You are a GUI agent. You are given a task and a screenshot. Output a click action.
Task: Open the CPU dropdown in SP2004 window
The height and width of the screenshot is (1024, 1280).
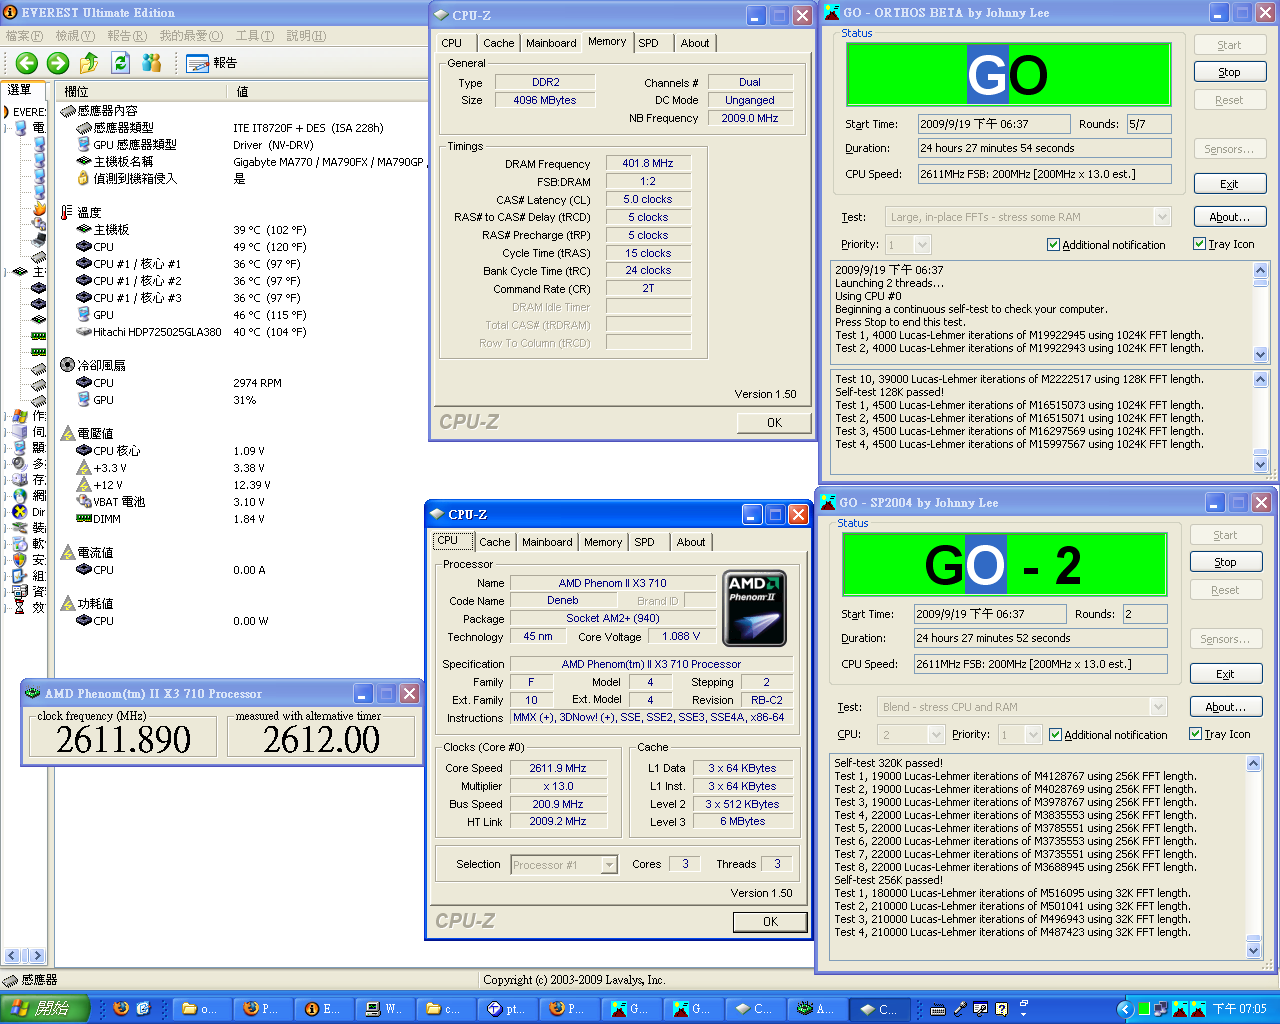tap(936, 735)
